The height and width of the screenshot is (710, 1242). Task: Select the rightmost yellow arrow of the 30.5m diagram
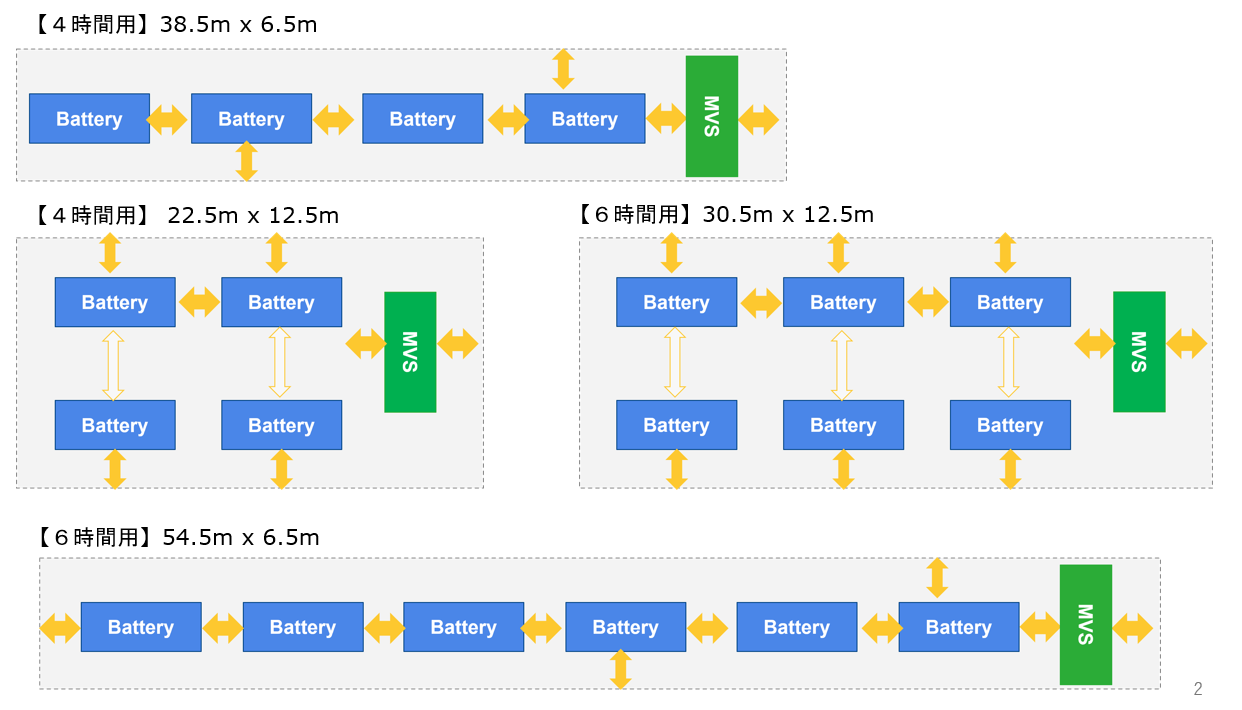1190,341
